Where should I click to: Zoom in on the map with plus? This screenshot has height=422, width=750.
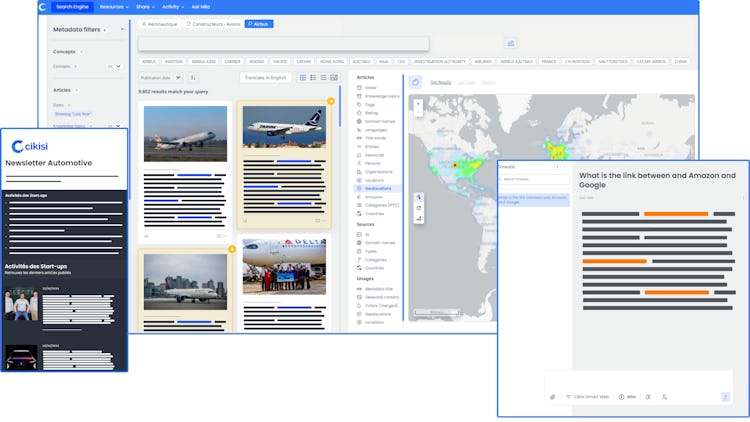419,104
